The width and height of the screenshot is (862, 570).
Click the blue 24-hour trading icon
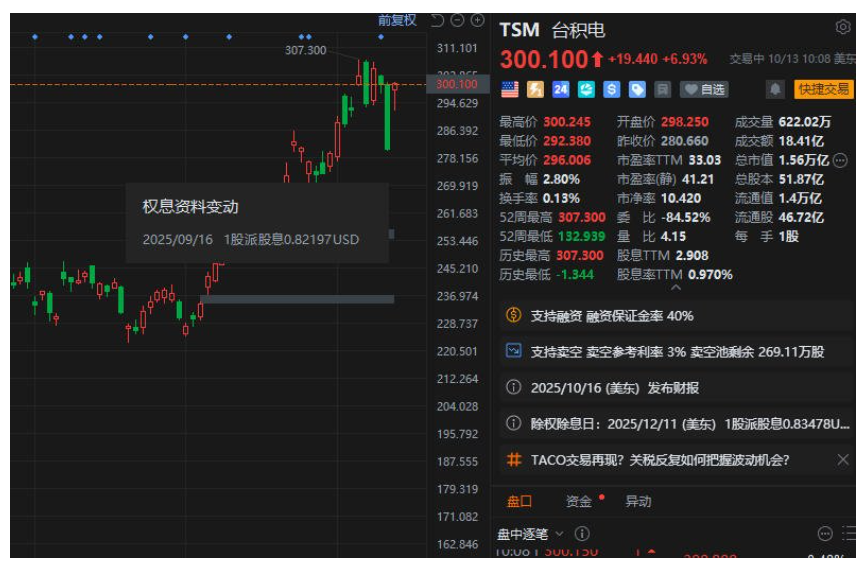coord(560,90)
